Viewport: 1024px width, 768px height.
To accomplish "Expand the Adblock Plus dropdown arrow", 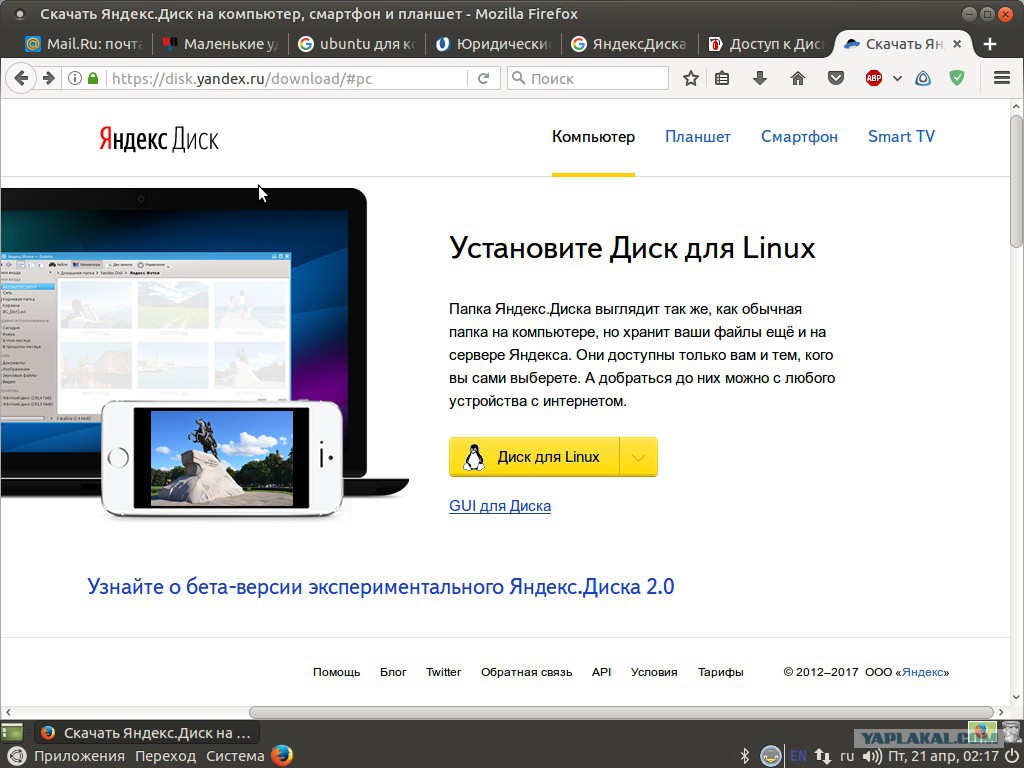I will click(x=897, y=78).
